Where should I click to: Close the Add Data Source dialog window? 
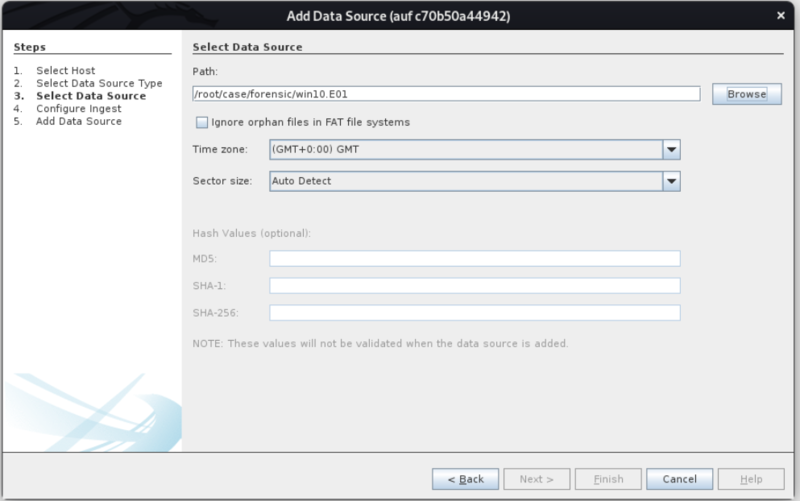point(779,15)
